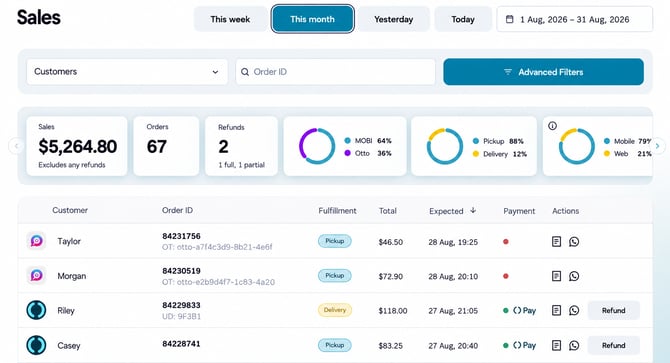Click Casey's customer avatar icon
670x363 pixels.
36,345
